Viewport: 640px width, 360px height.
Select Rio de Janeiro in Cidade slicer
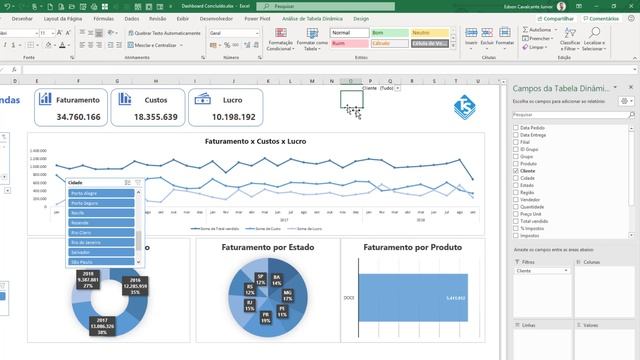click(x=101, y=242)
